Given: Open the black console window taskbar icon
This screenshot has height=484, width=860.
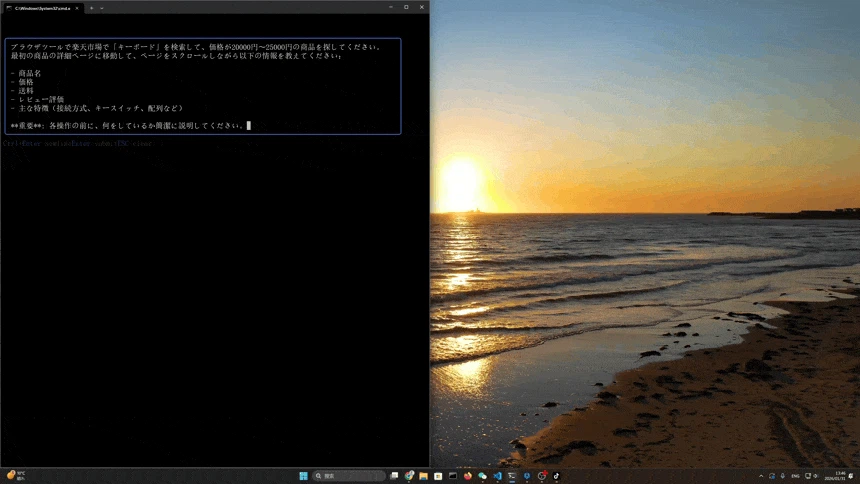Looking at the screenshot, I should (452, 476).
